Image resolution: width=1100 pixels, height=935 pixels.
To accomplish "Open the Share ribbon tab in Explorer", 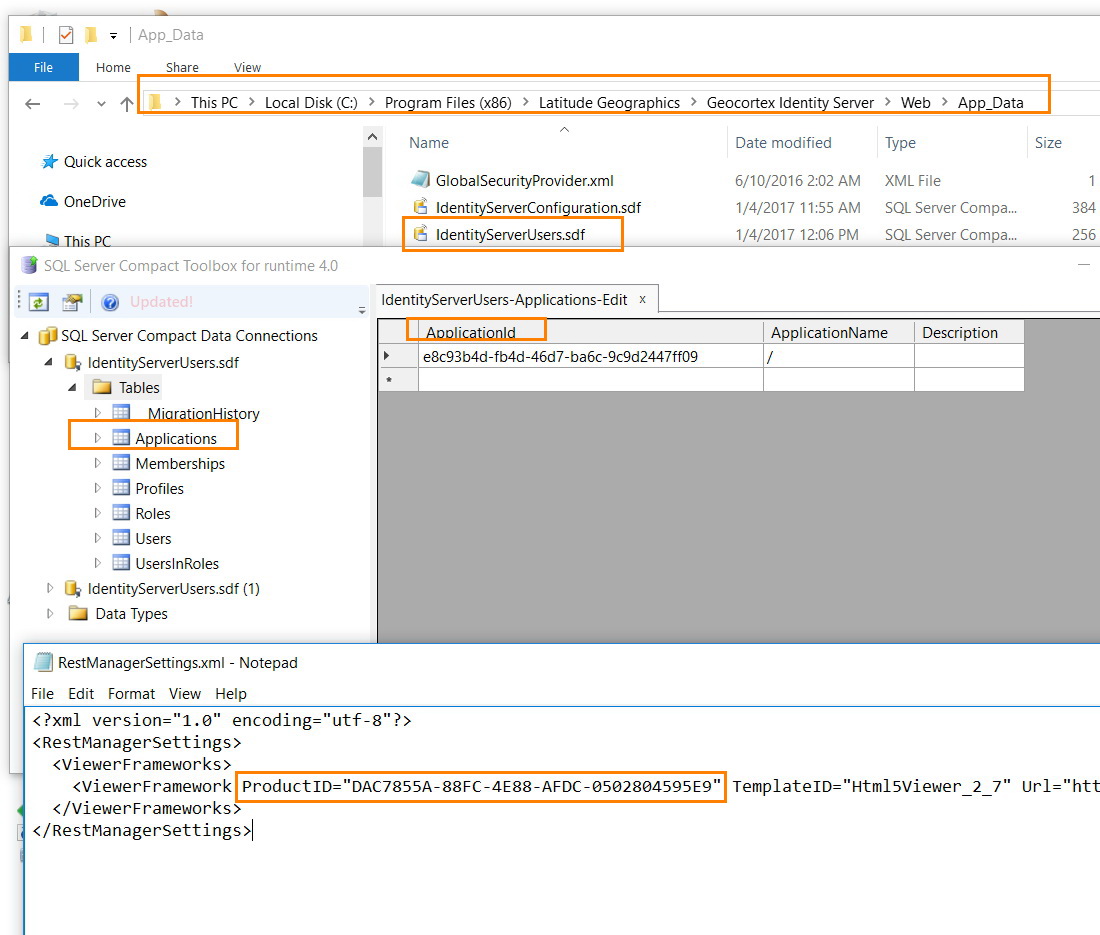I will point(182,67).
